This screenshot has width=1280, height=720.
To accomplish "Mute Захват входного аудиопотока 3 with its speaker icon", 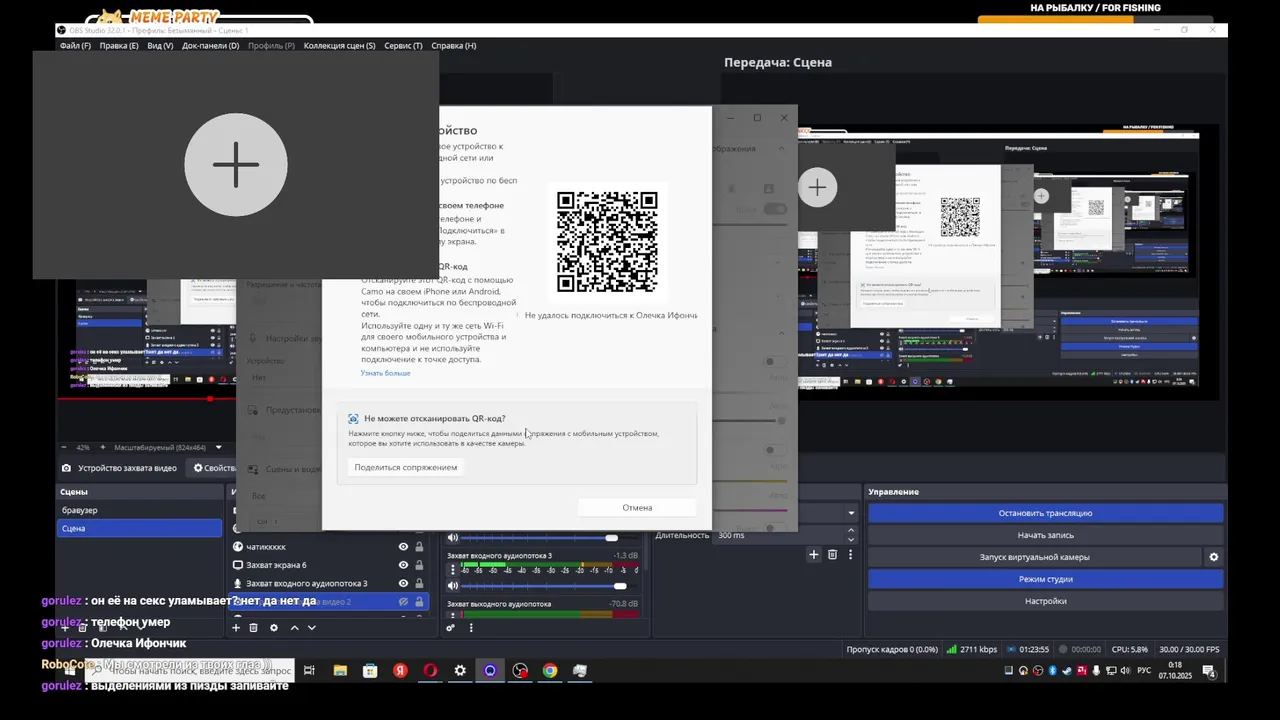I will tap(453, 585).
